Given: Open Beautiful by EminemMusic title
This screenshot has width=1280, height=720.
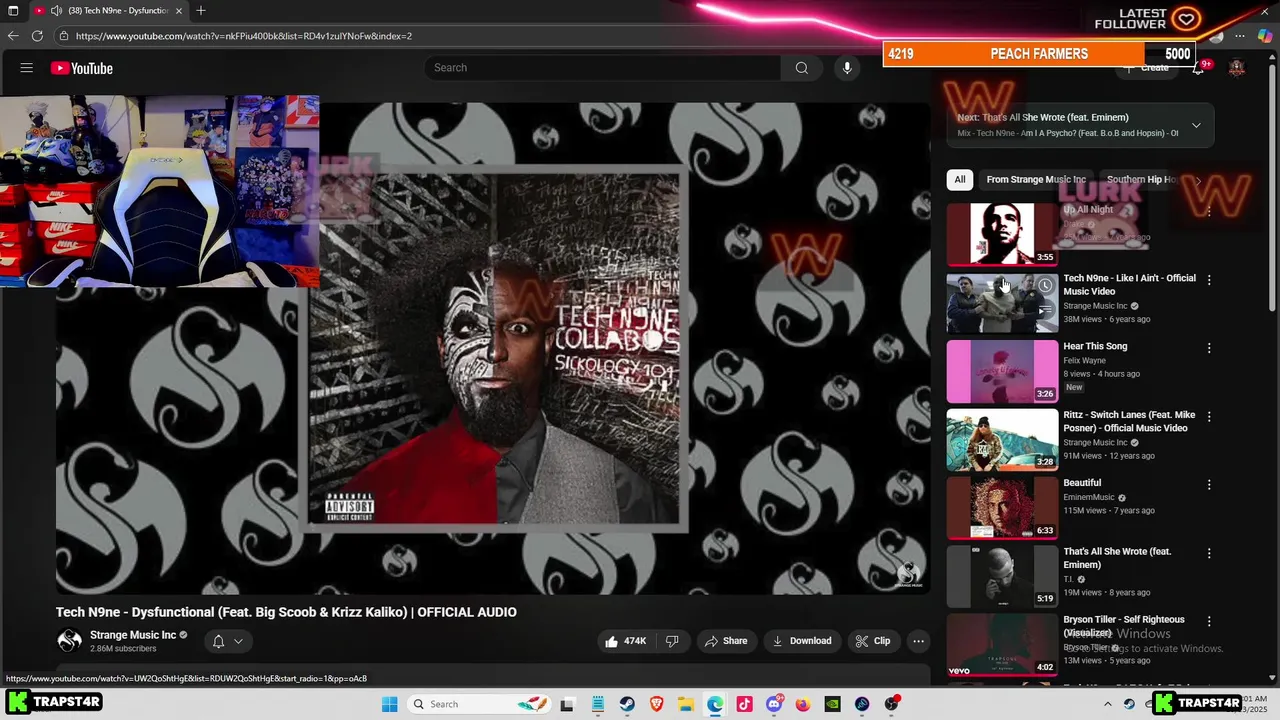Looking at the screenshot, I should [1082, 483].
